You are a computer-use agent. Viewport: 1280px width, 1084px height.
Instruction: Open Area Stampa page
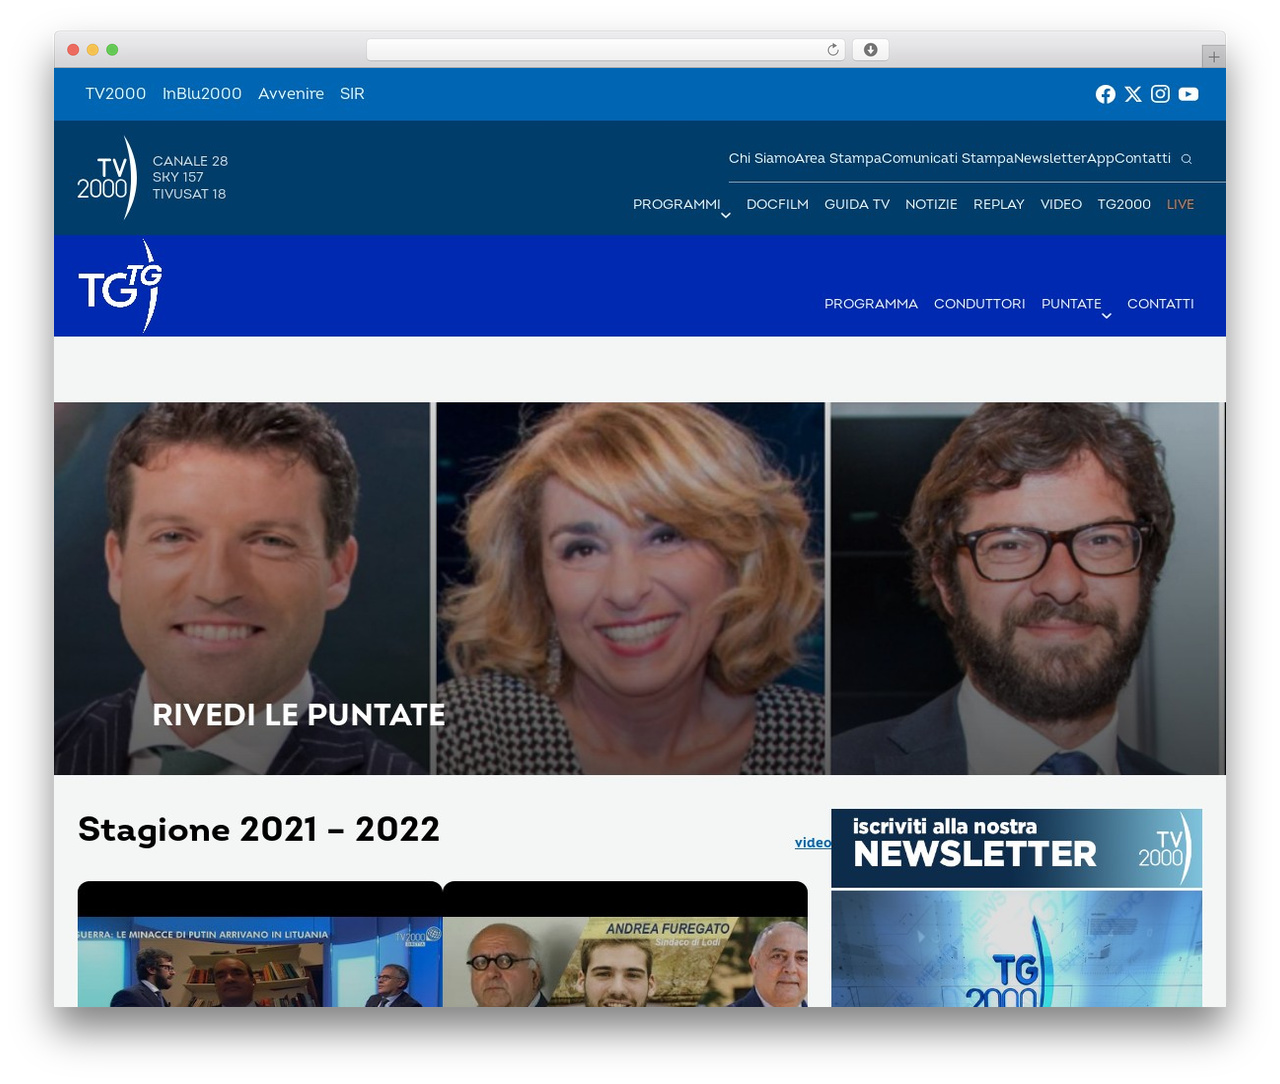click(838, 158)
